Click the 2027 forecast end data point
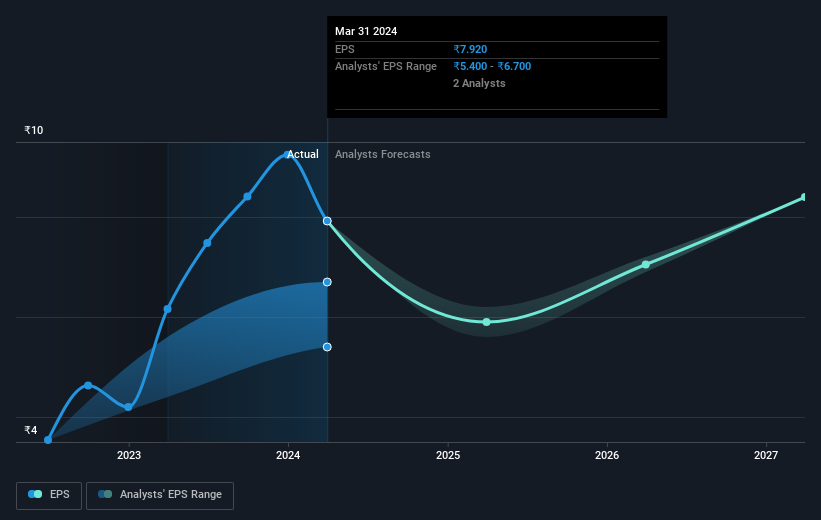This screenshot has height=520, width=821. 805,197
